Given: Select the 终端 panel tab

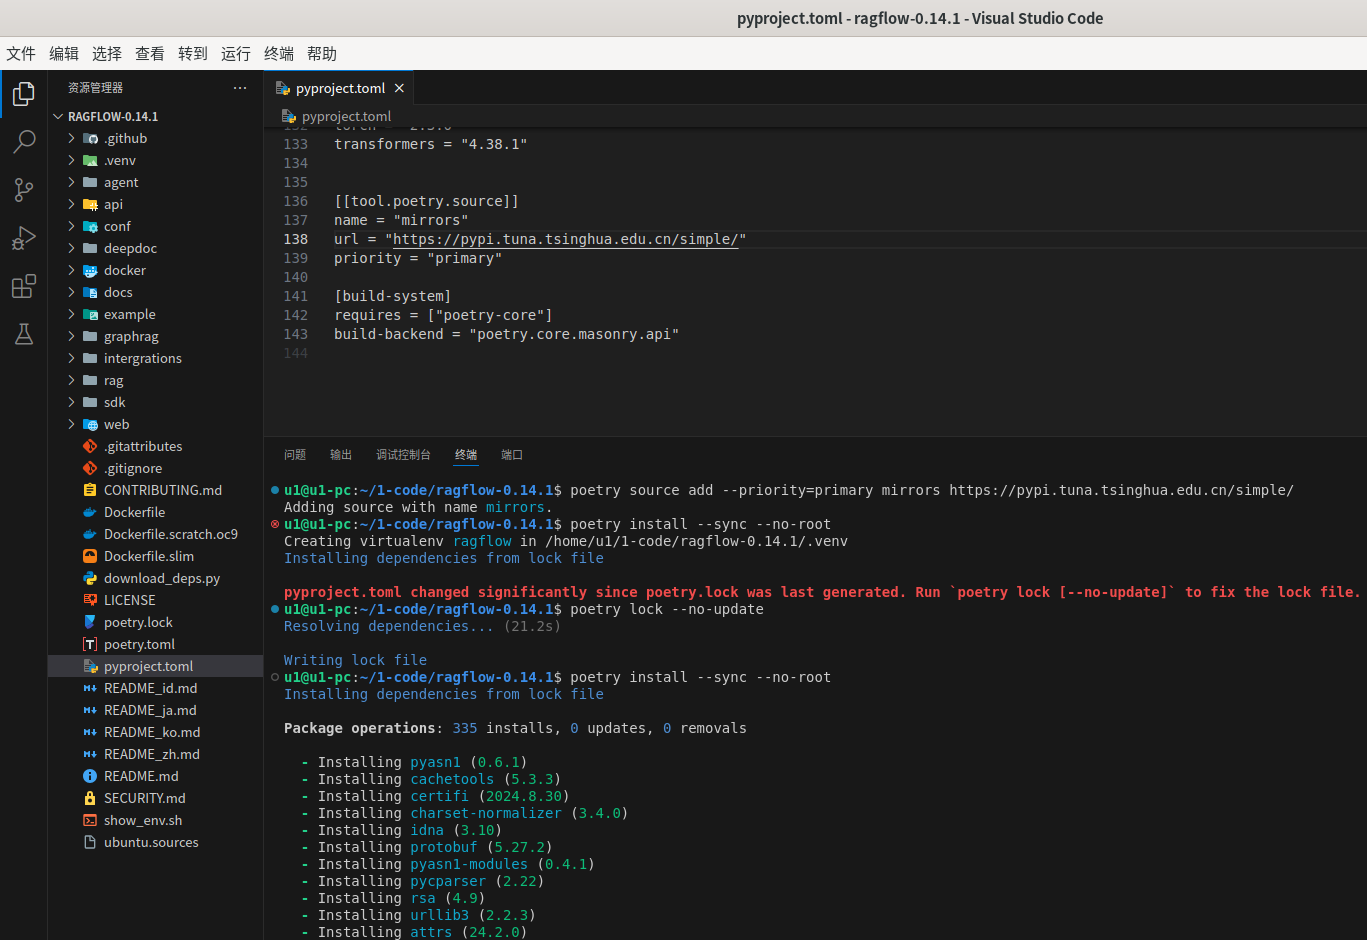Looking at the screenshot, I should (466, 455).
